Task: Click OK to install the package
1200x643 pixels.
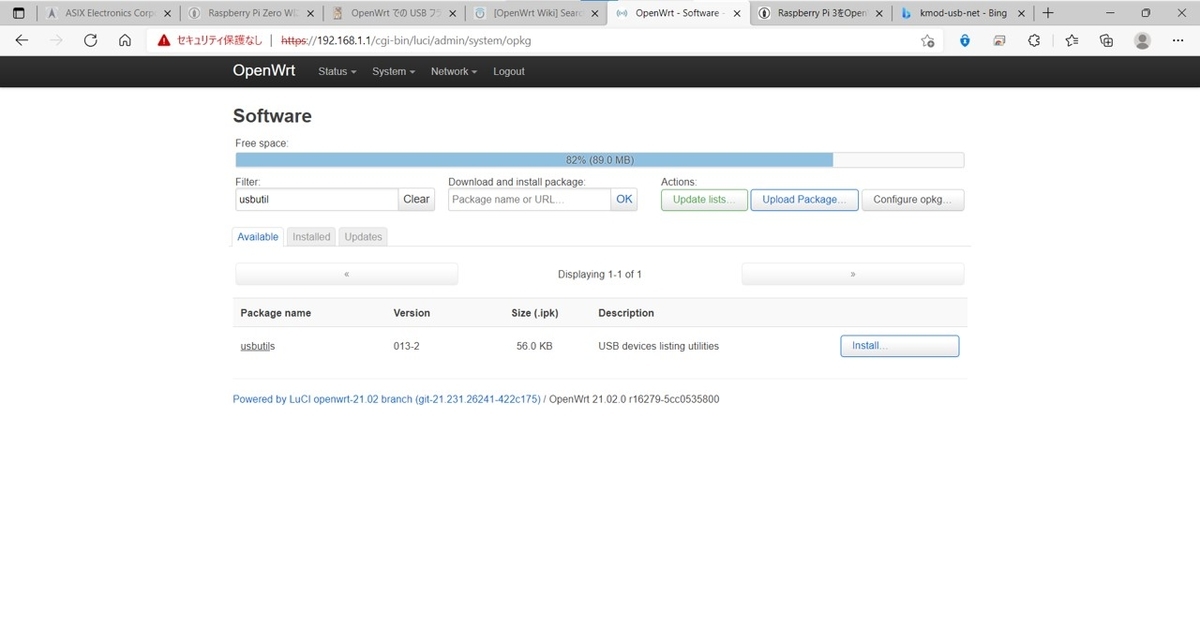Action: coord(624,199)
